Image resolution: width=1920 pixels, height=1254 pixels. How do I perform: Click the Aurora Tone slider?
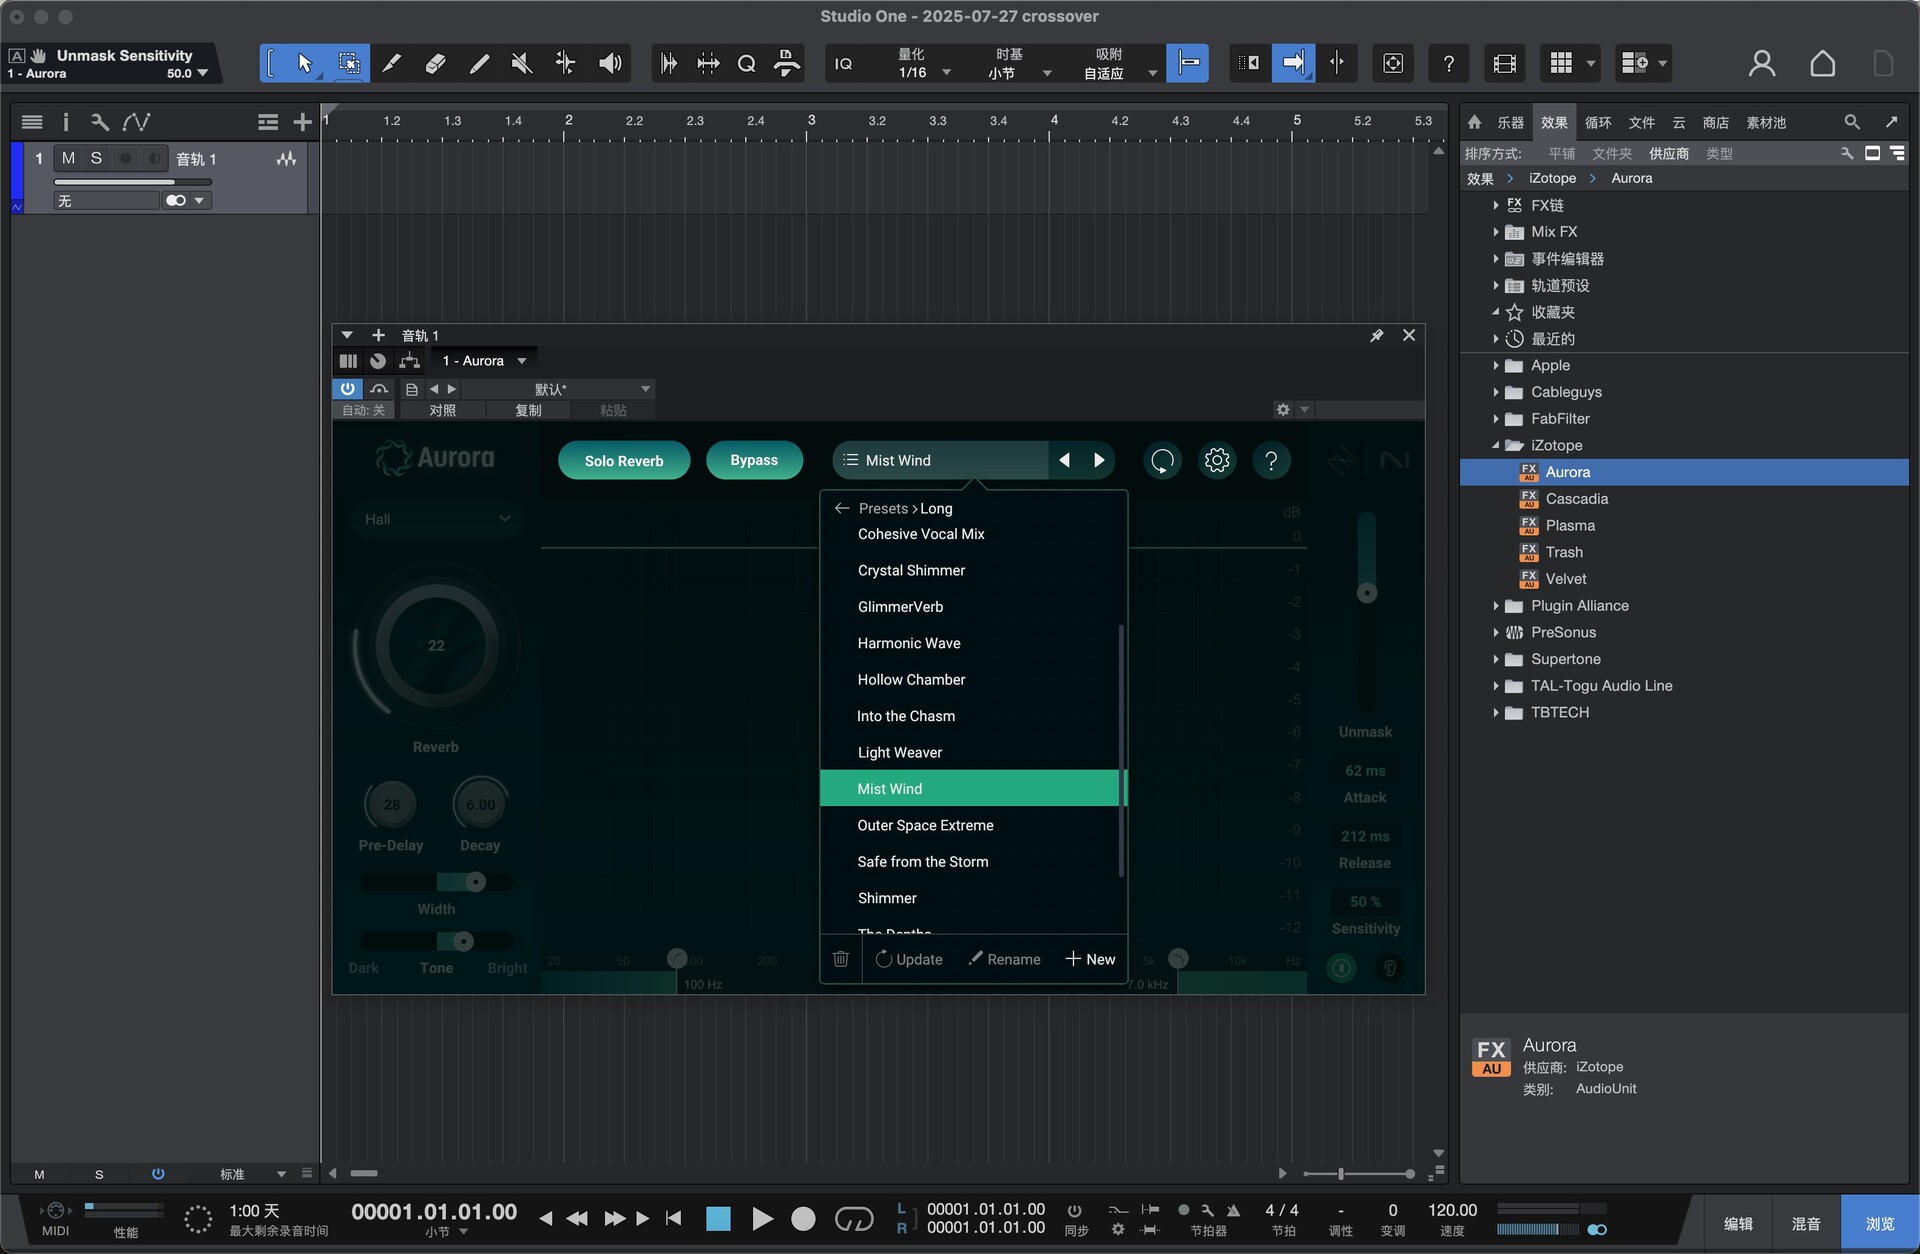pos(436,941)
